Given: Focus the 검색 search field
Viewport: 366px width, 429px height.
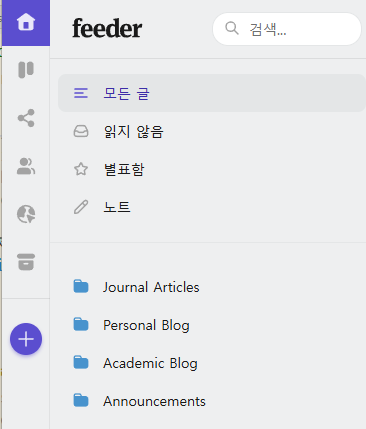Looking at the screenshot, I should coord(287,29).
